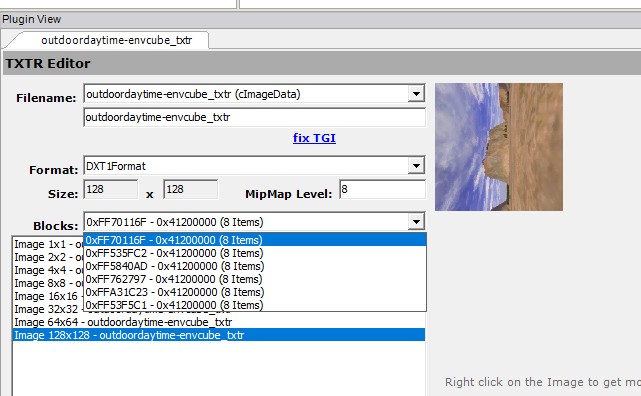Select block 0xFF70116F in dropdown list
Viewport: 641px width, 396px height.
coord(255,240)
